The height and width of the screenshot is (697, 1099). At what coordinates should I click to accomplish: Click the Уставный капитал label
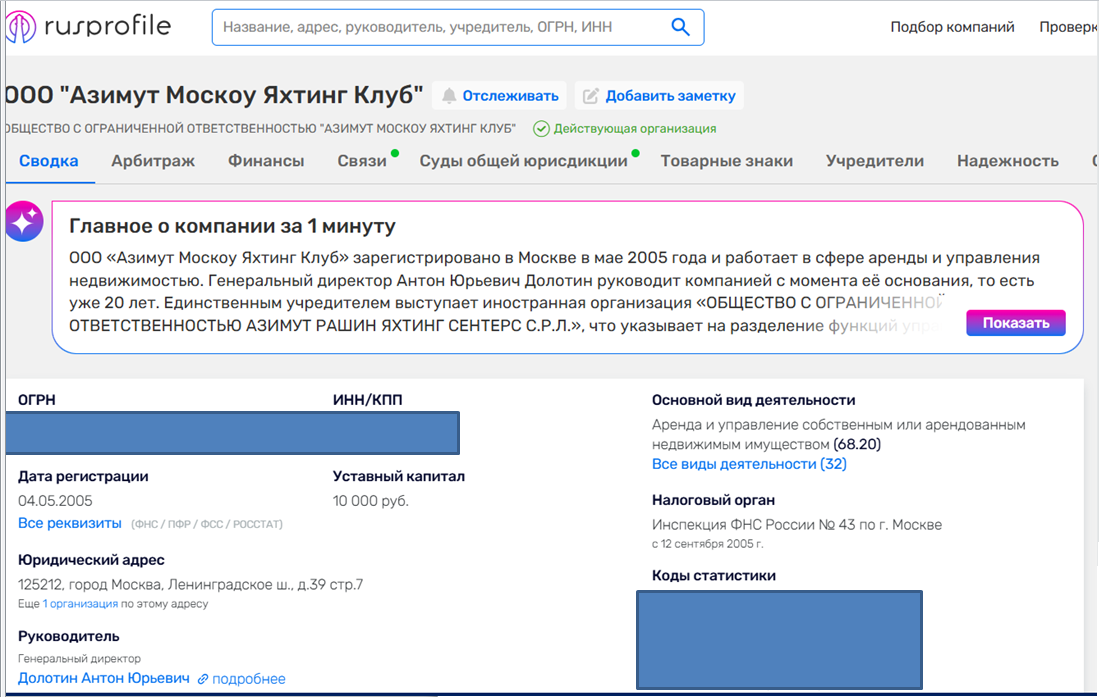[x=399, y=476]
